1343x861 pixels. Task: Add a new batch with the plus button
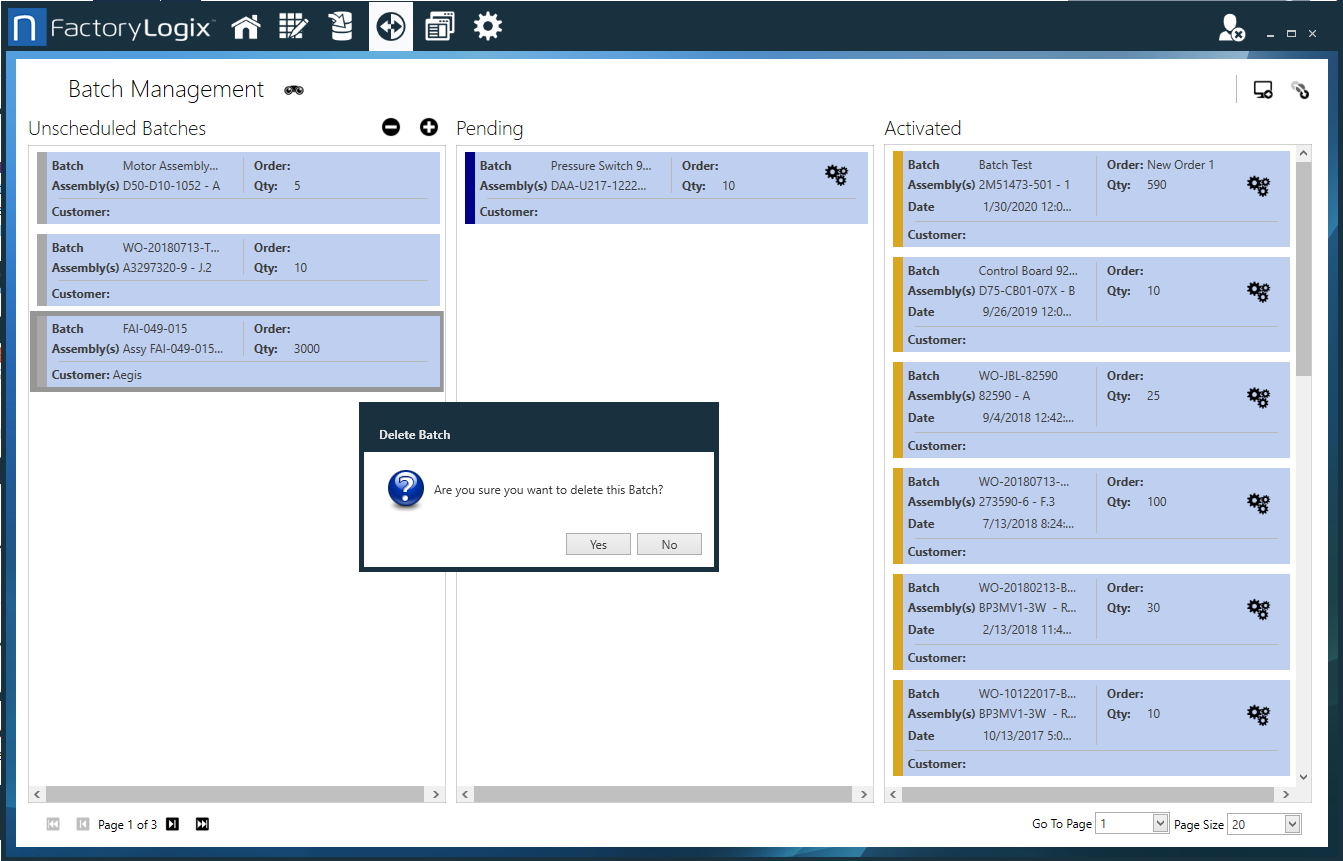pyautogui.click(x=429, y=127)
